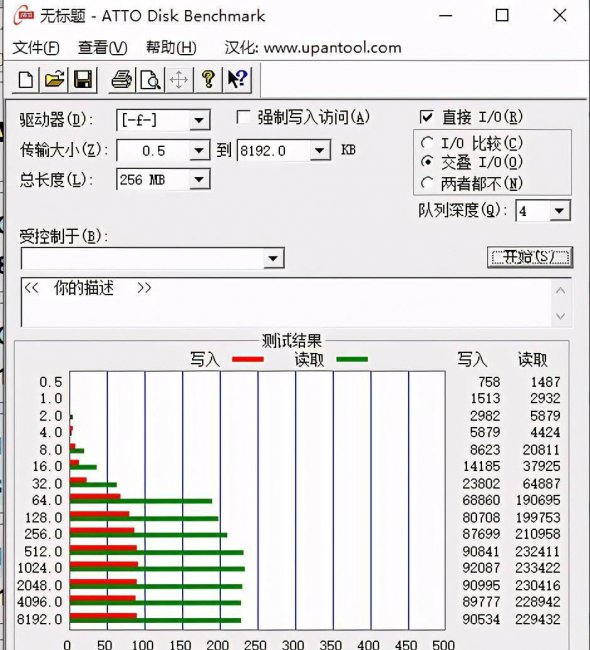Click write value 92087 in results
The height and width of the screenshot is (650, 590).
pyautogui.click(x=481, y=568)
